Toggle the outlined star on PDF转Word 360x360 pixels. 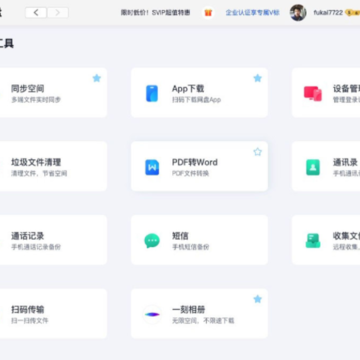258,152
